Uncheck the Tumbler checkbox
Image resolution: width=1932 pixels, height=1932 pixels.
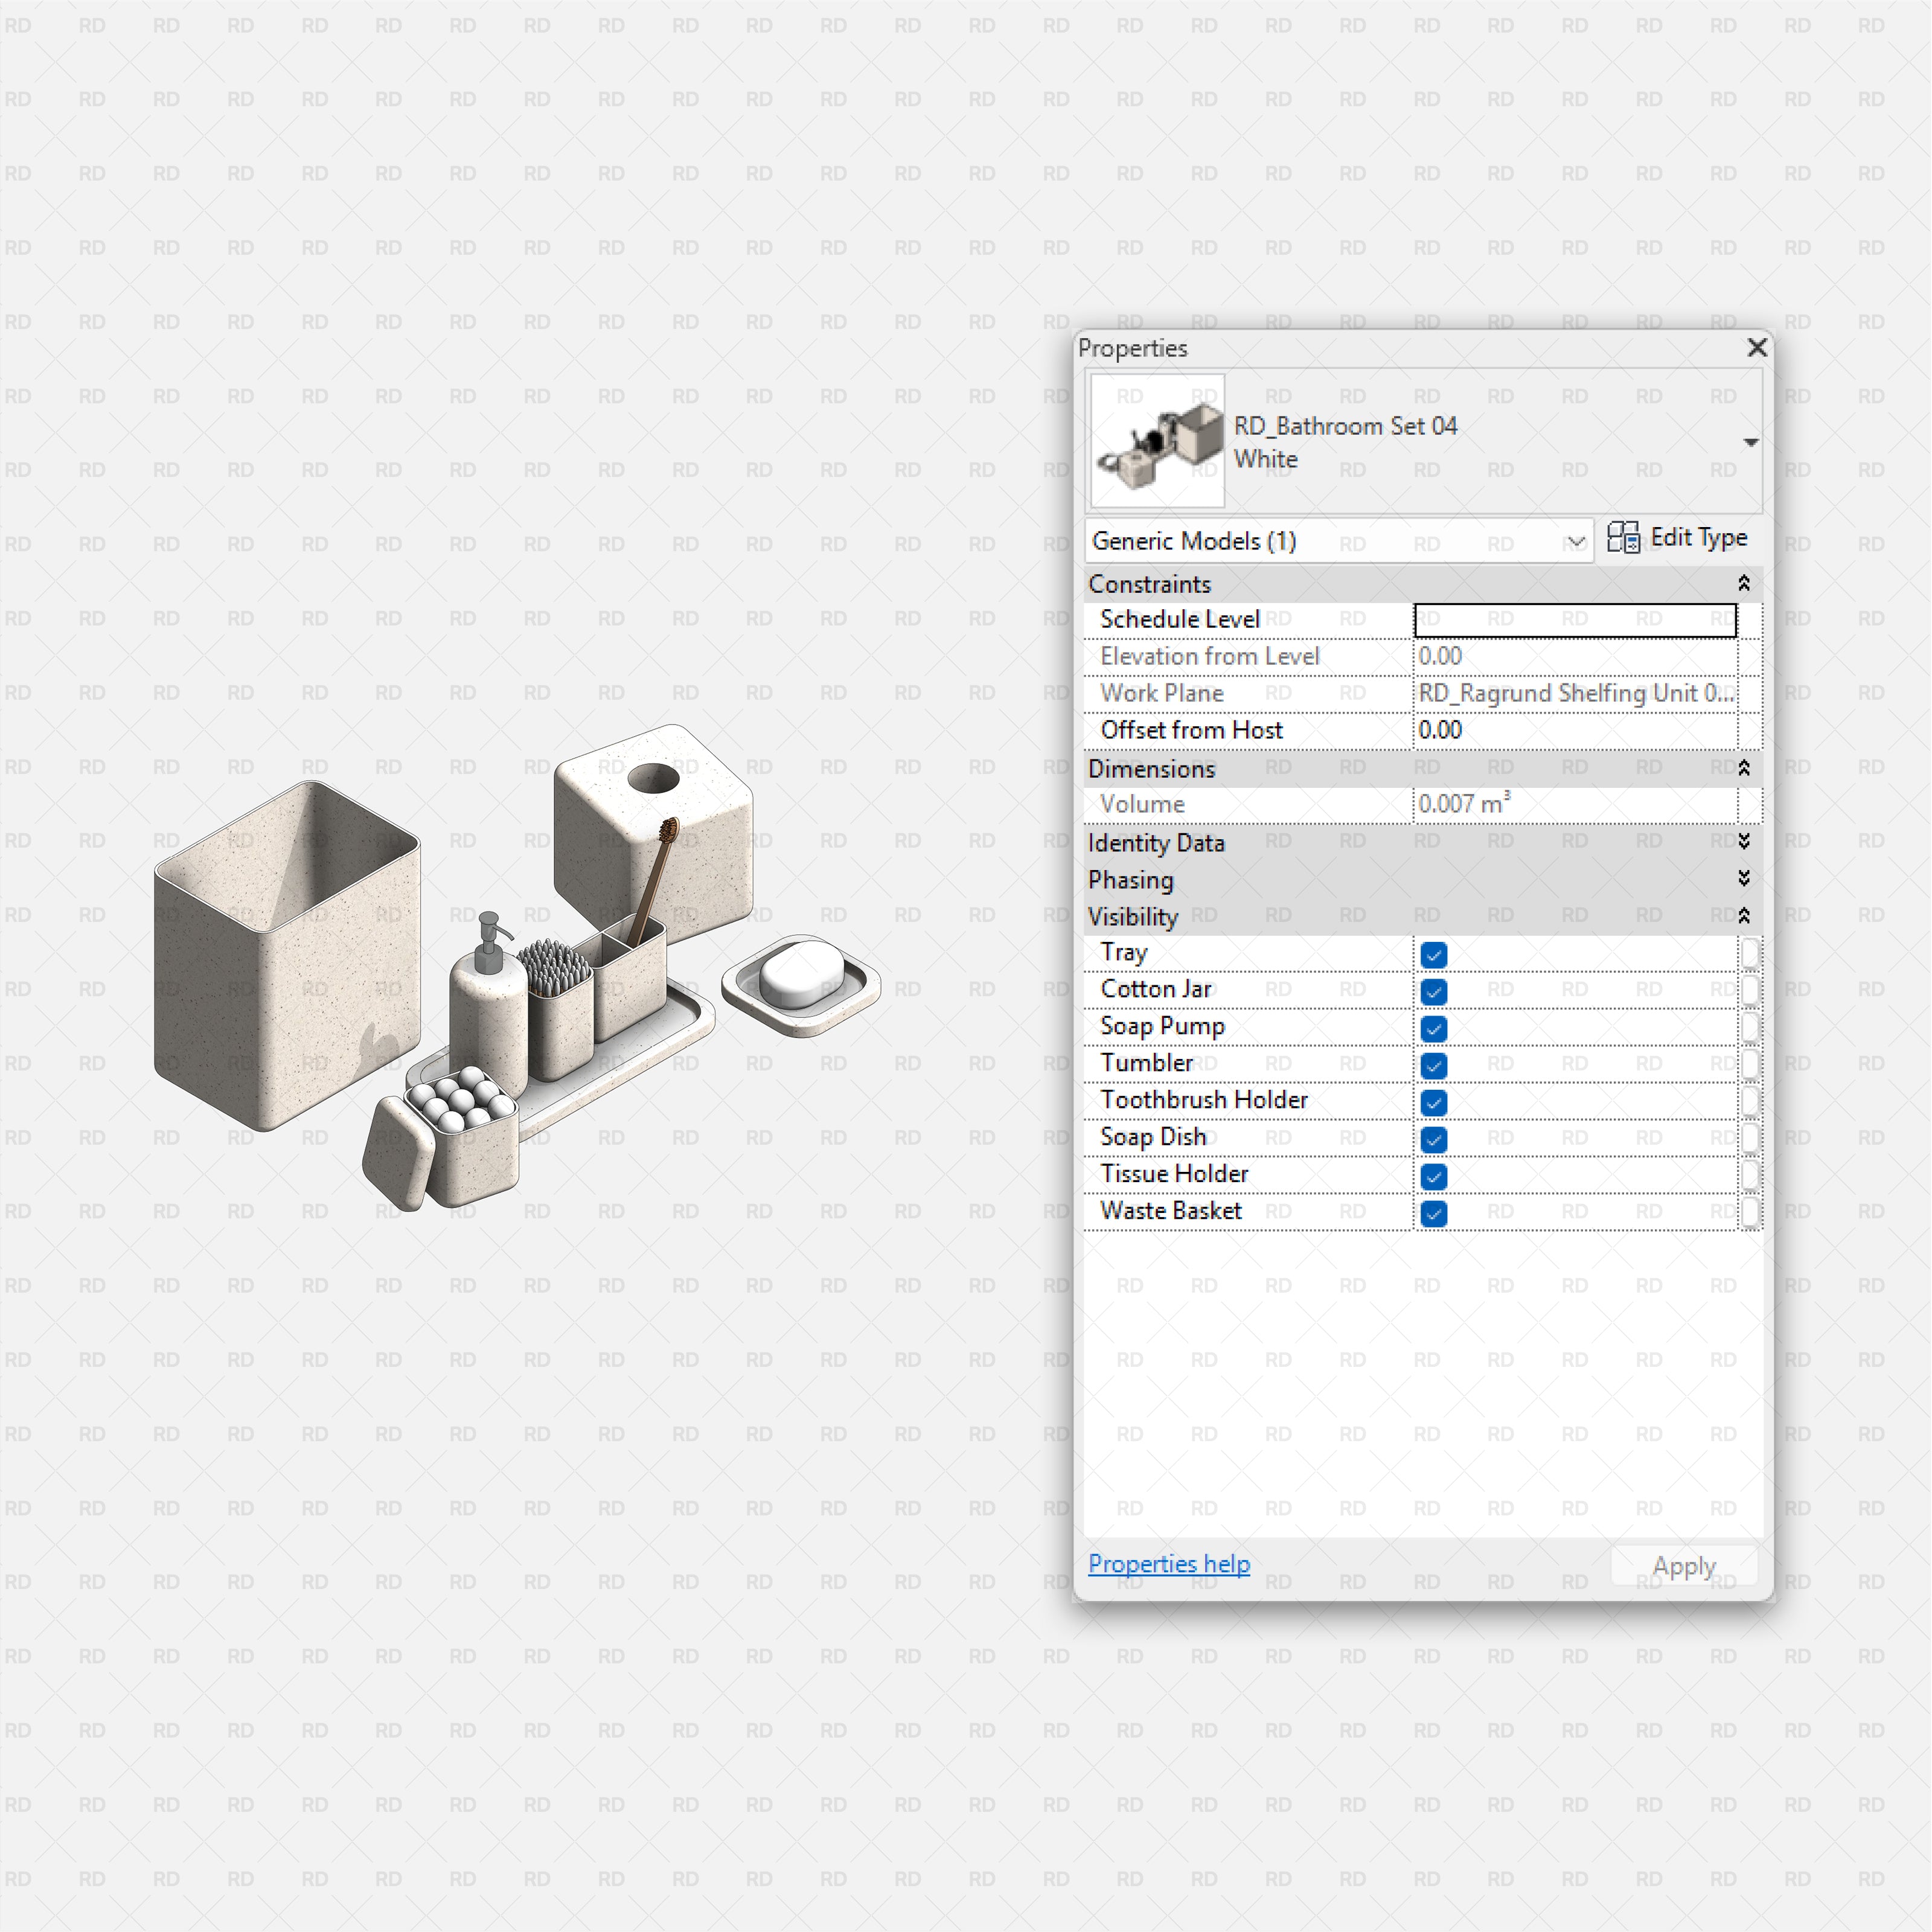1433,1066
